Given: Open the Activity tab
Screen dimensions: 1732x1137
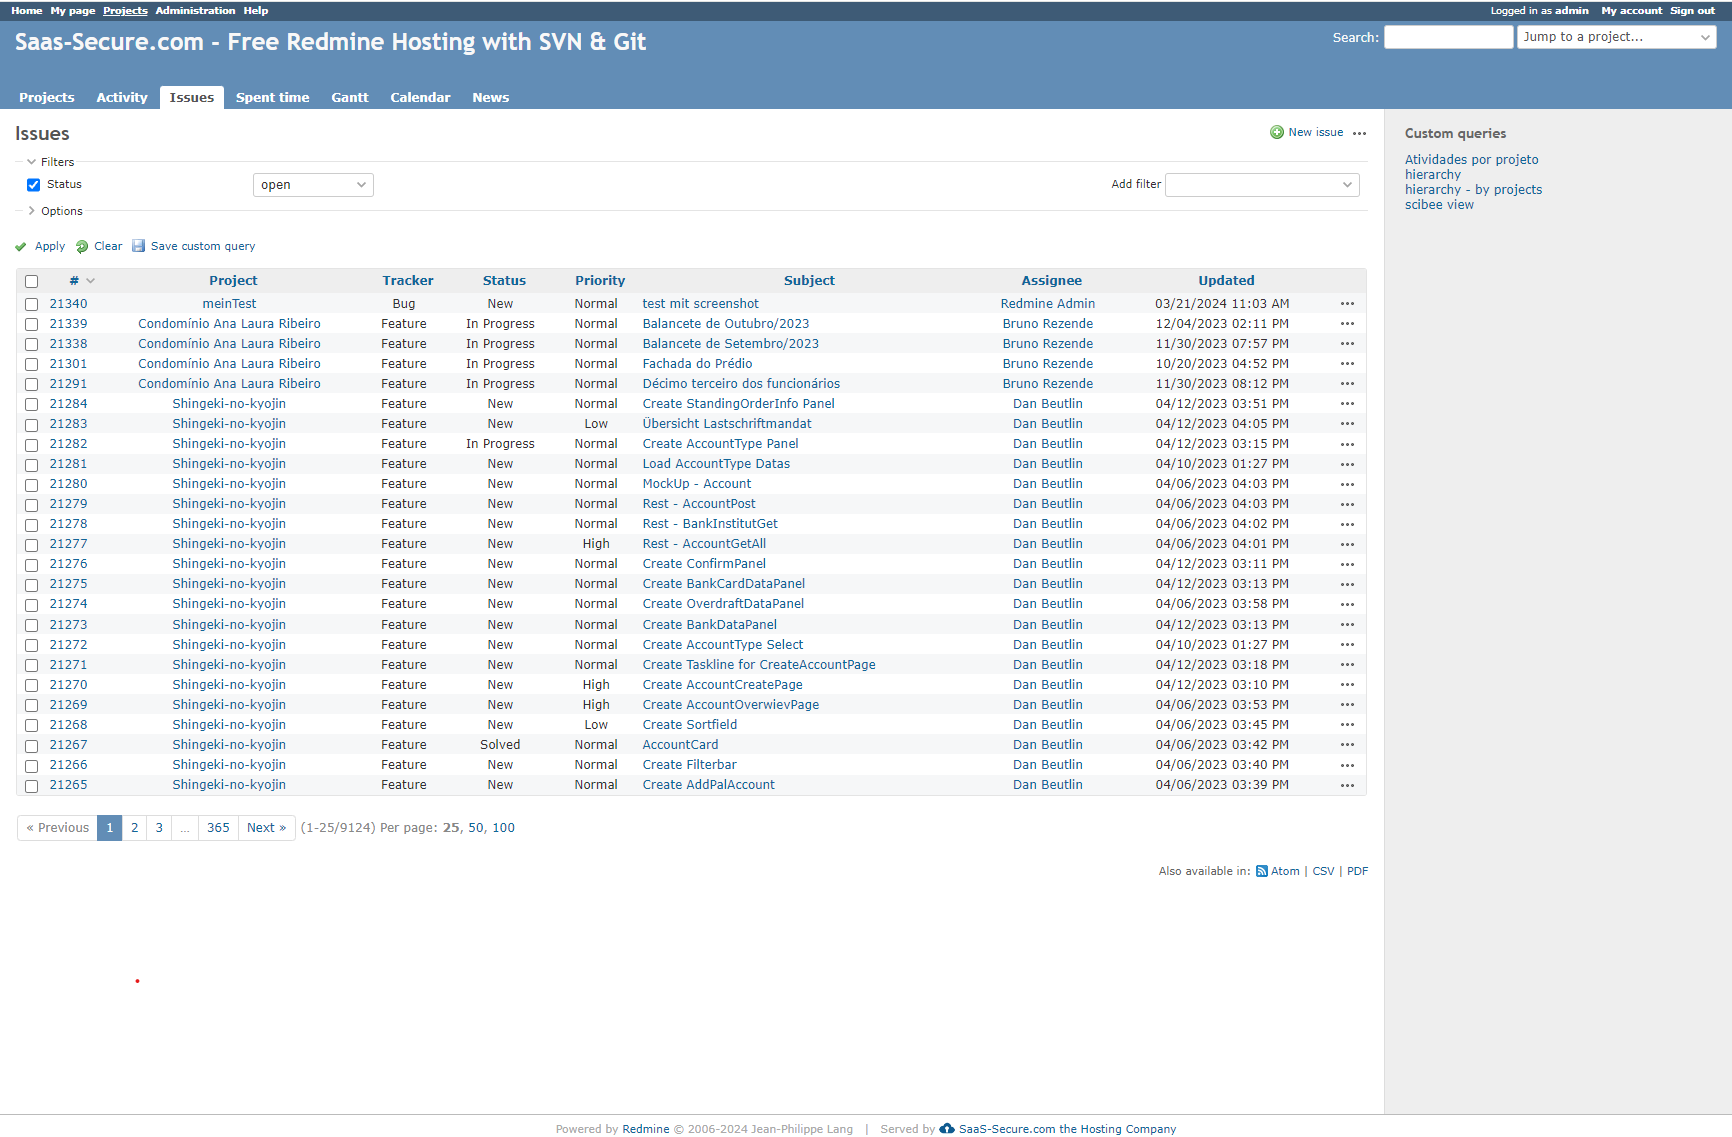Looking at the screenshot, I should (x=122, y=98).
